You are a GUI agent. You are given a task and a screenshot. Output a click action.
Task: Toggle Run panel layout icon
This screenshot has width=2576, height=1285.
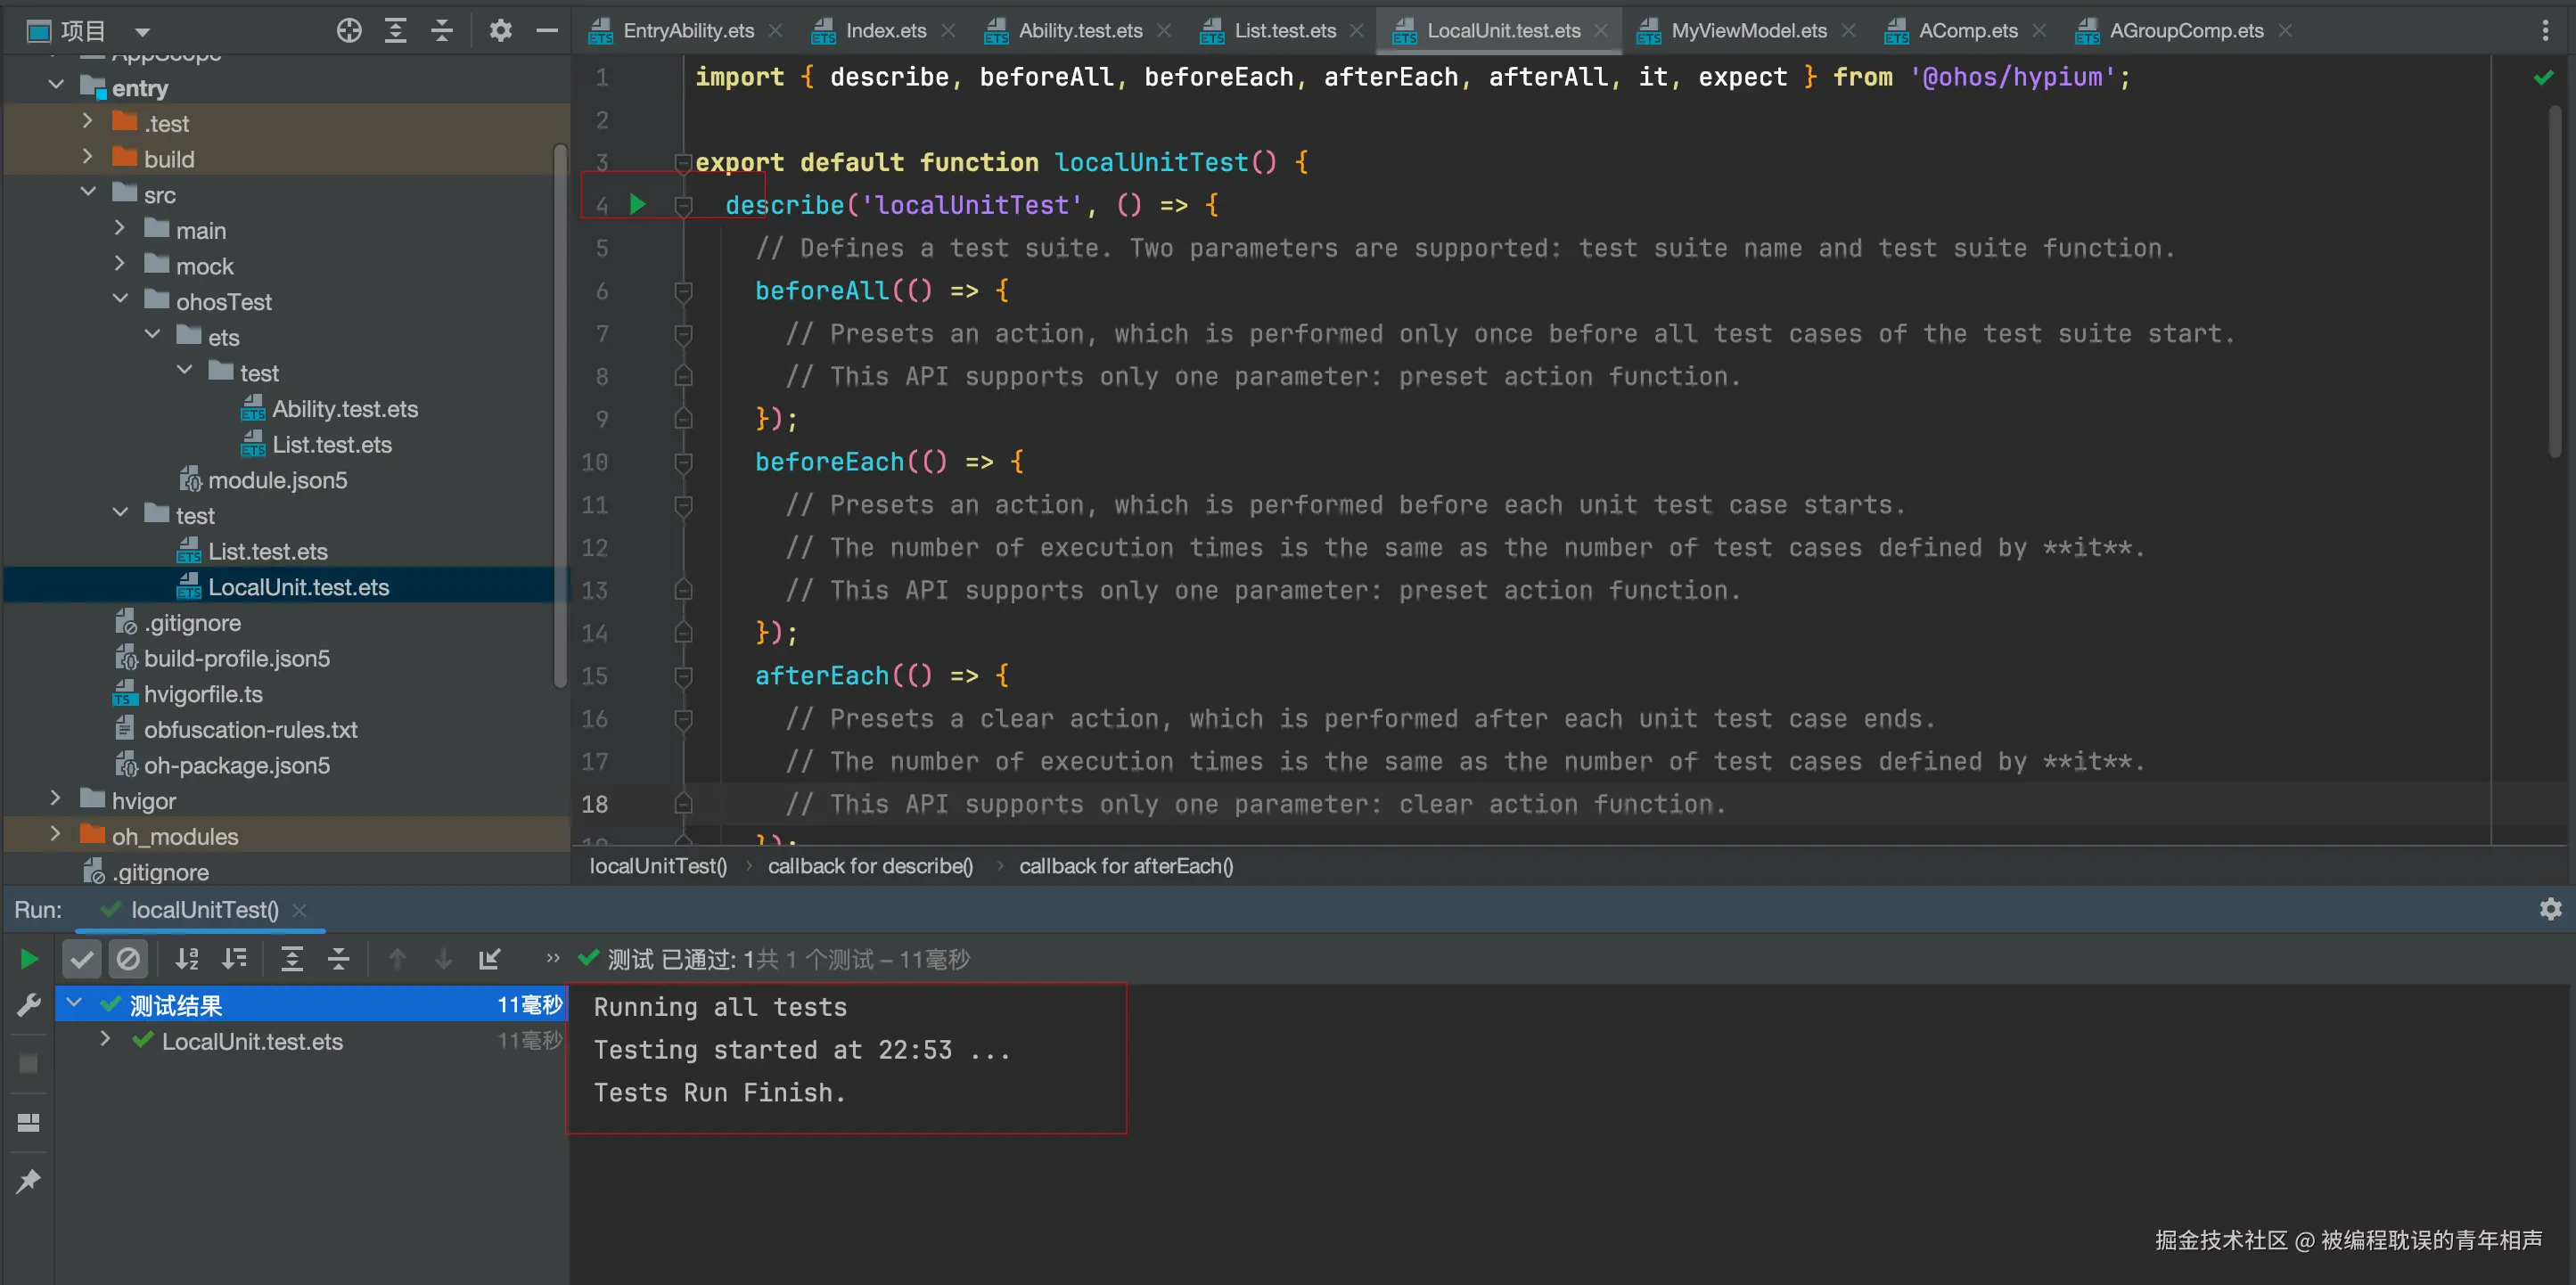click(x=29, y=1123)
